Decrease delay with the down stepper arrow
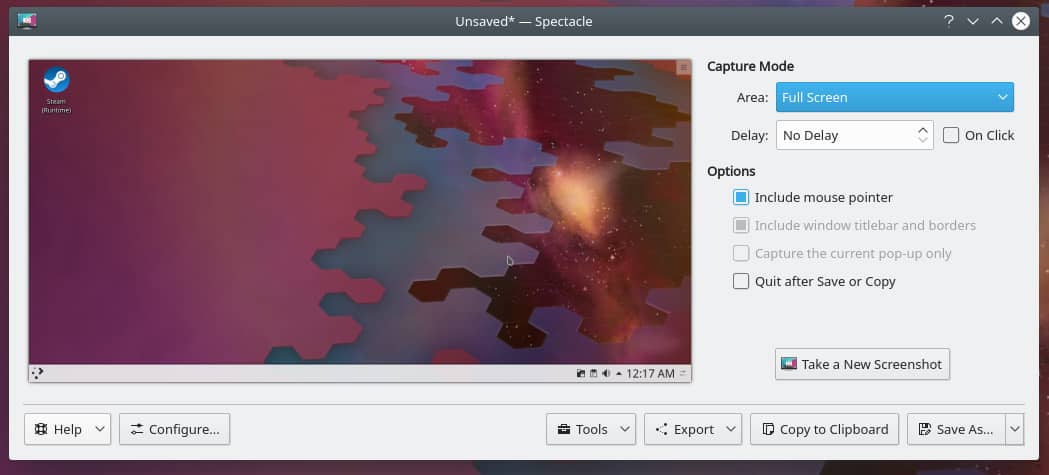This screenshot has height=475, width=1049. [x=923, y=140]
